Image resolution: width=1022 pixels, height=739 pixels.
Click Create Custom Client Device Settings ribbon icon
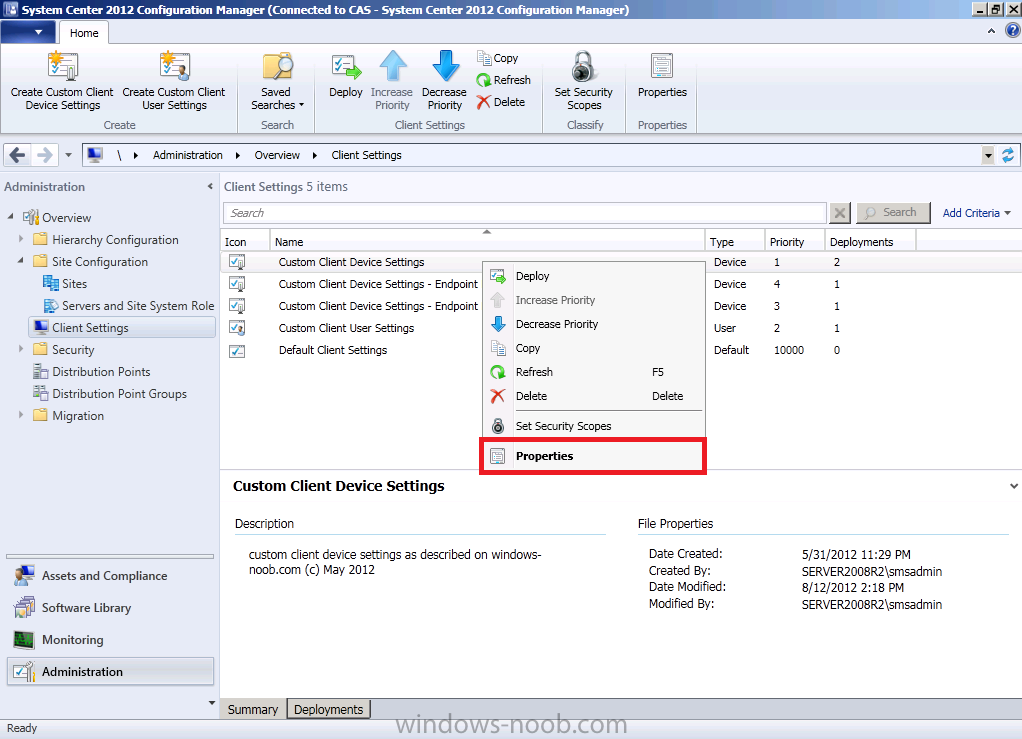pyautogui.click(x=63, y=66)
